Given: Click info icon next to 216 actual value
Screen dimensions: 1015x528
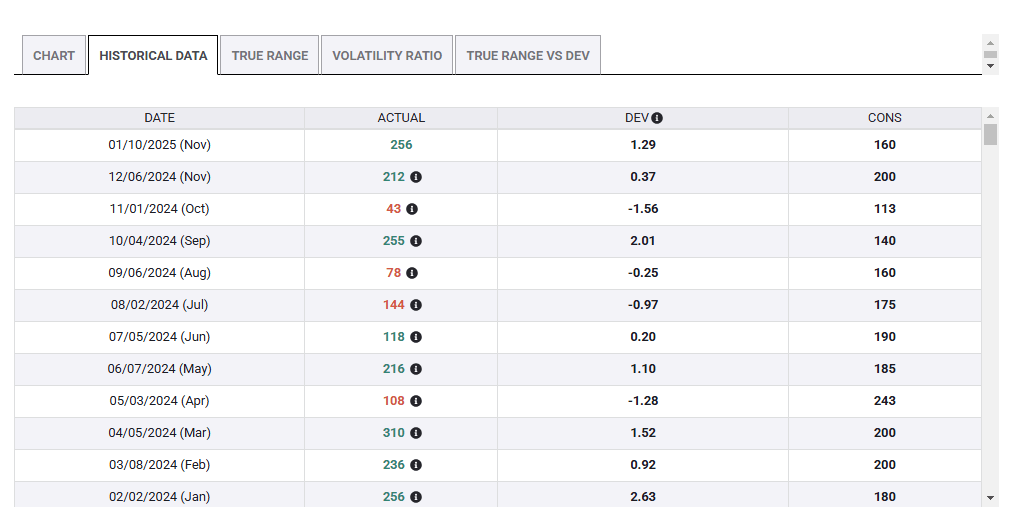Looking at the screenshot, I should (x=416, y=369).
